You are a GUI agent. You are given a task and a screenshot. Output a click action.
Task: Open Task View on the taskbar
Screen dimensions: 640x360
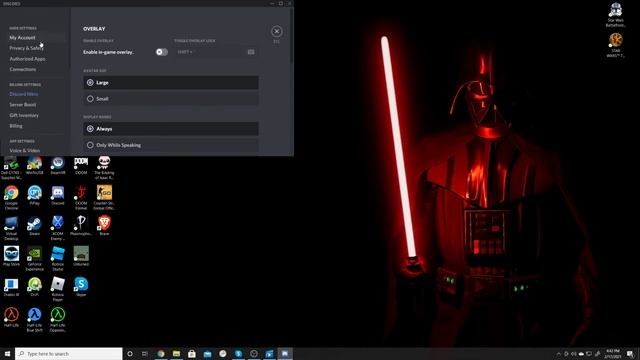[145, 353]
